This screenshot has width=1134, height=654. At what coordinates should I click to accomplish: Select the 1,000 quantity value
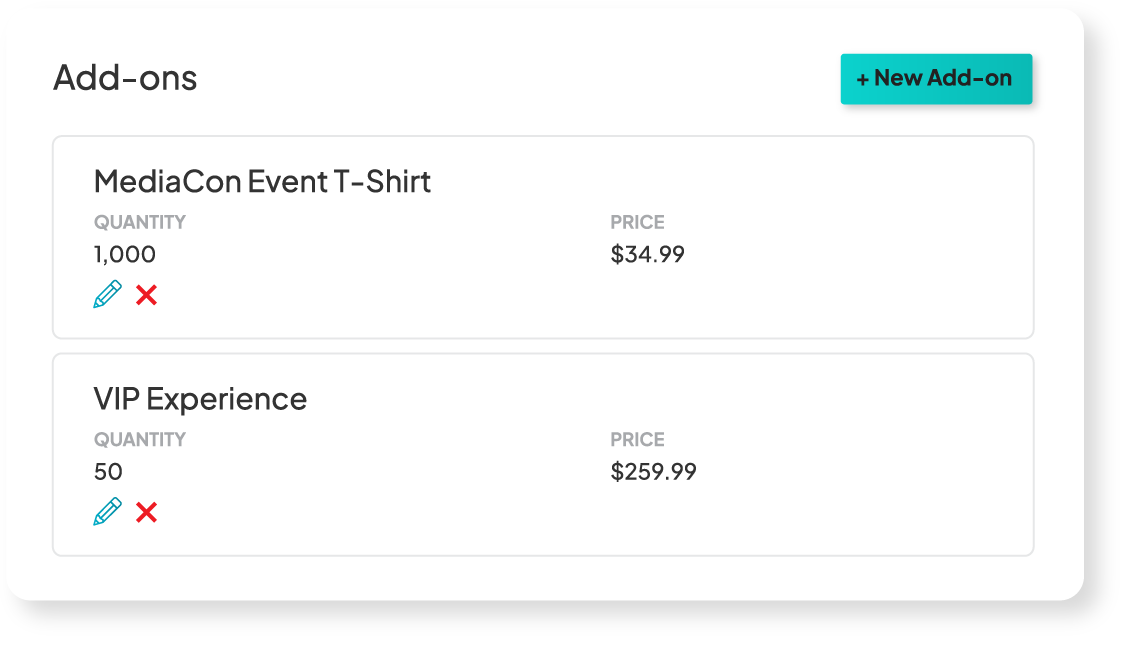pos(124,254)
